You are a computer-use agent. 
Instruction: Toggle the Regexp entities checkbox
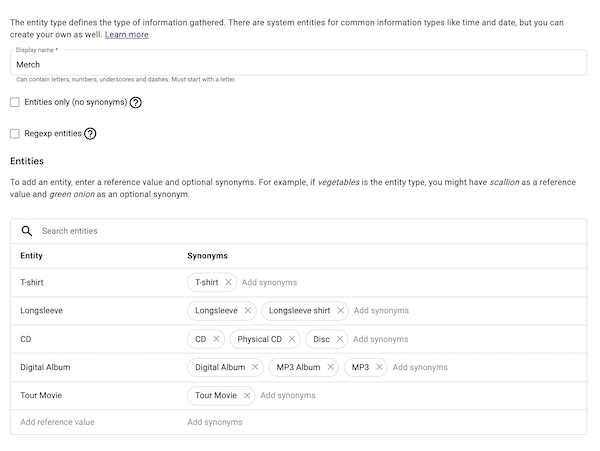[x=15, y=133]
